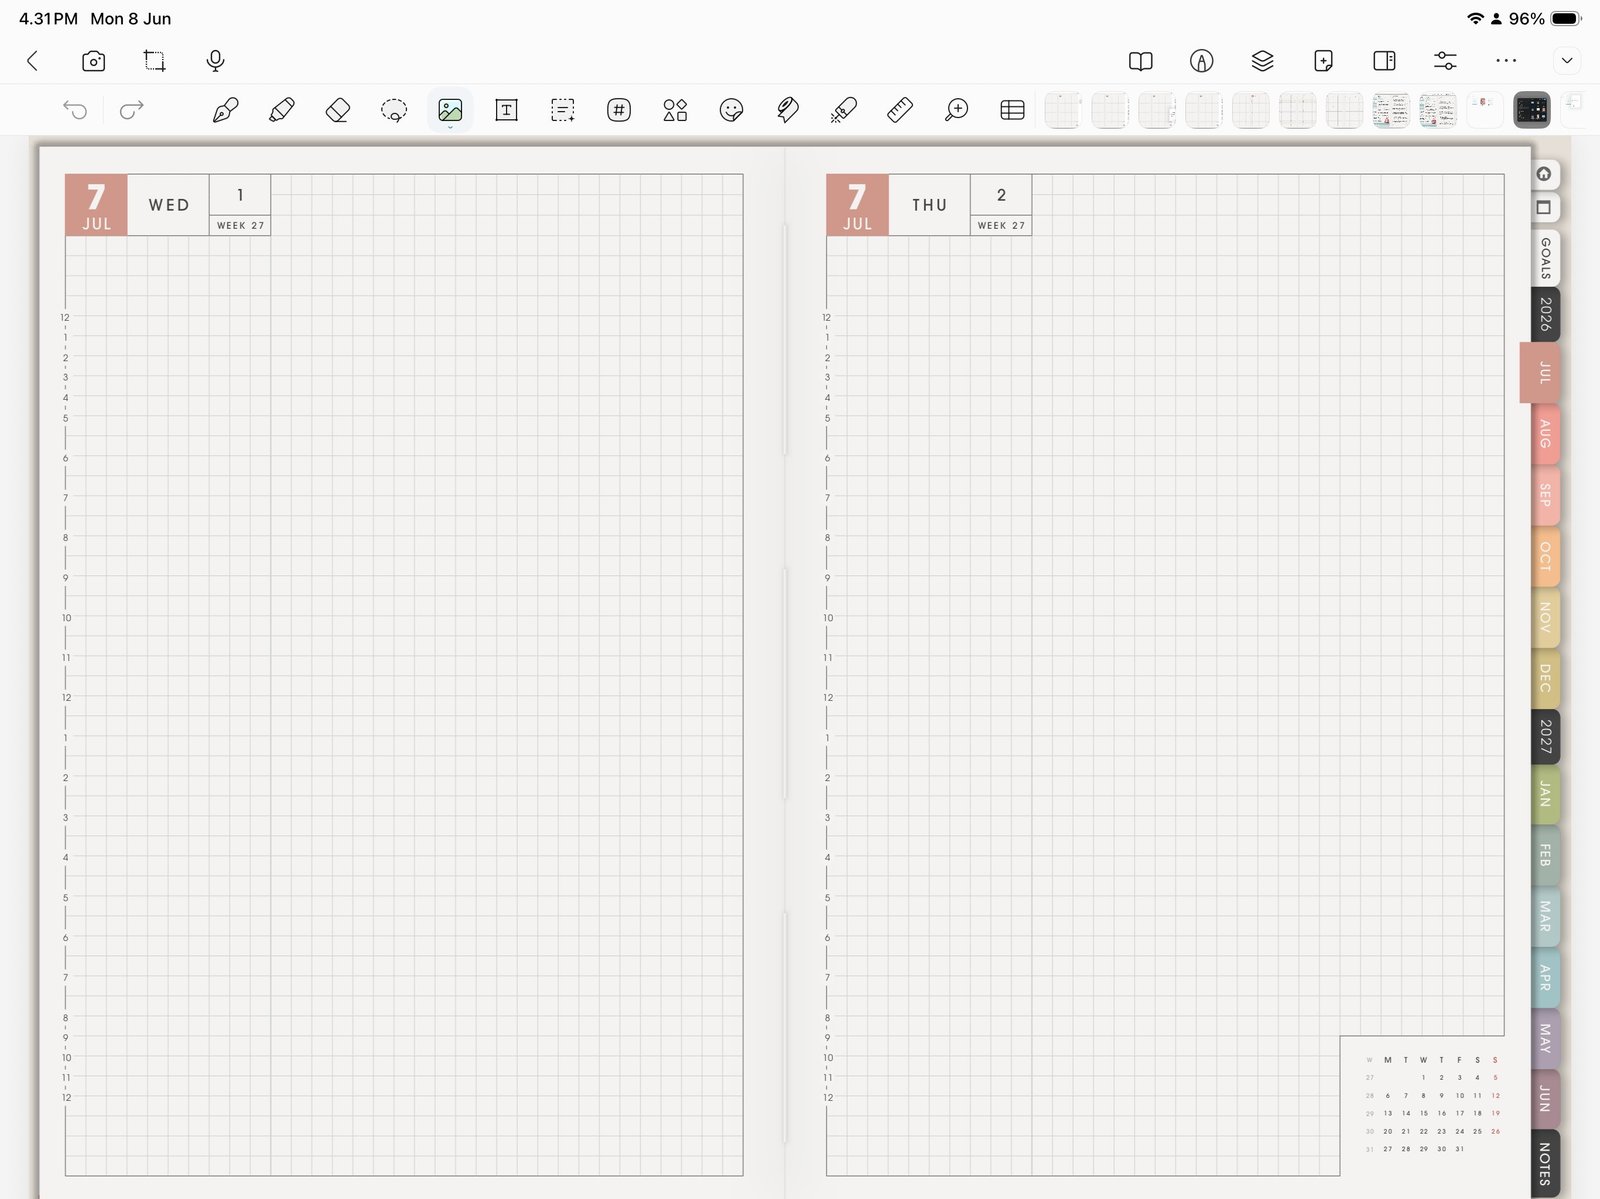The image size is (1600, 1199).
Task: Check the battery indicator in status bar
Action: [1566, 19]
